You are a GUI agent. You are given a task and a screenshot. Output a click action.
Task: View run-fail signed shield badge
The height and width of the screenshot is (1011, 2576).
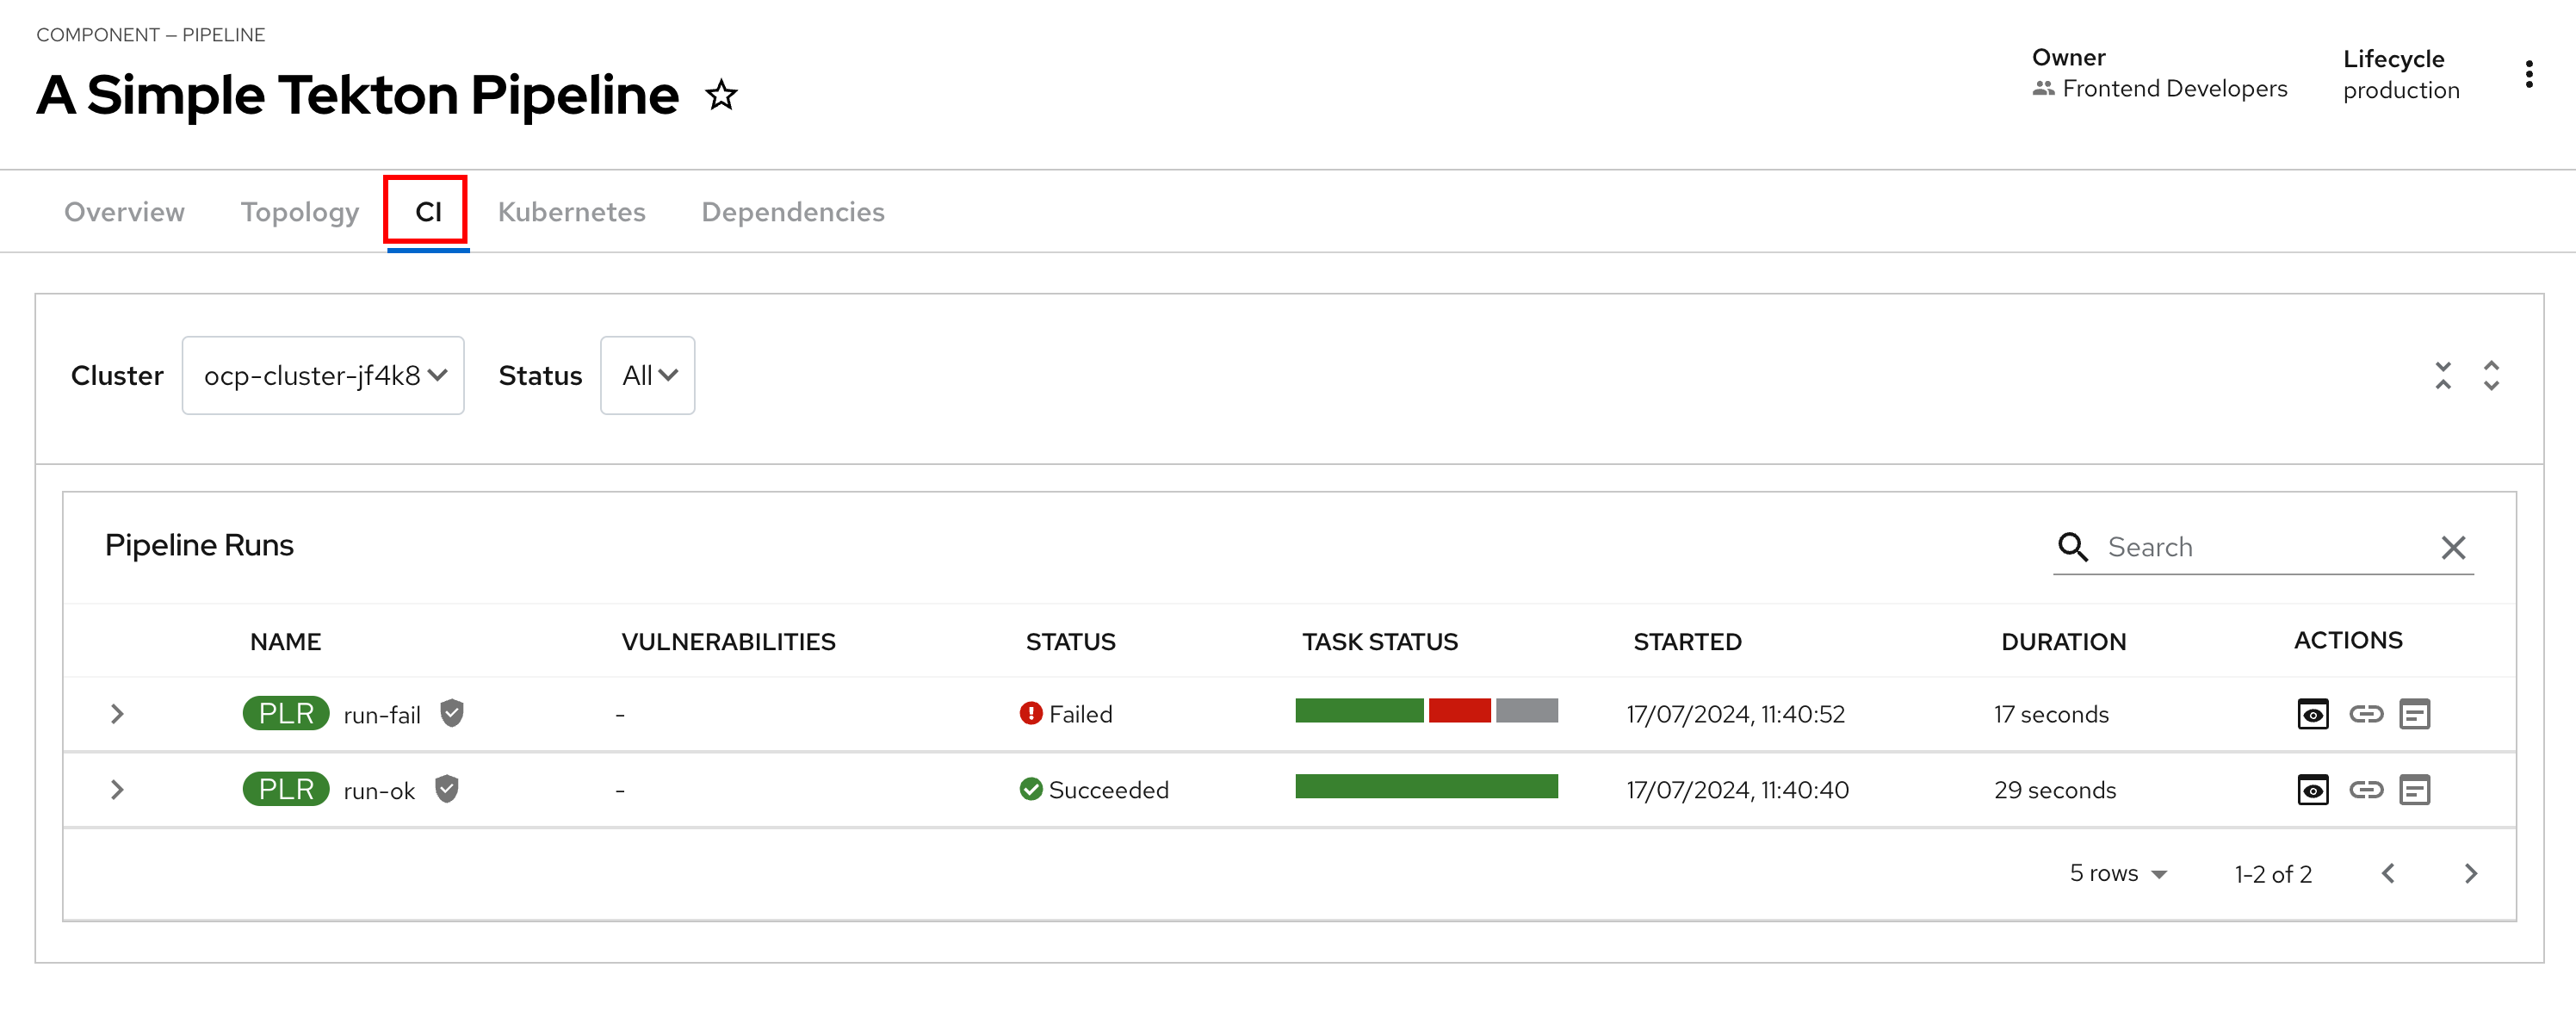point(452,713)
